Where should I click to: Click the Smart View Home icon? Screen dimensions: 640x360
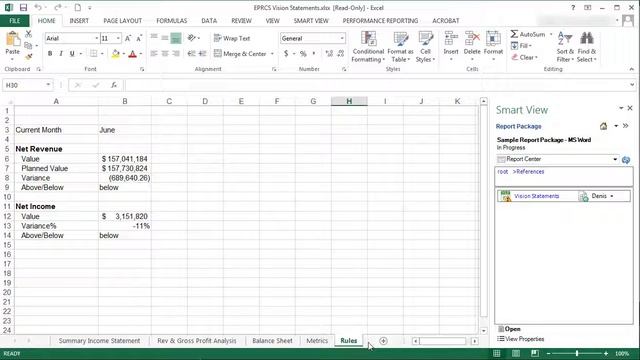pyautogui.click(x=603, y=126)
